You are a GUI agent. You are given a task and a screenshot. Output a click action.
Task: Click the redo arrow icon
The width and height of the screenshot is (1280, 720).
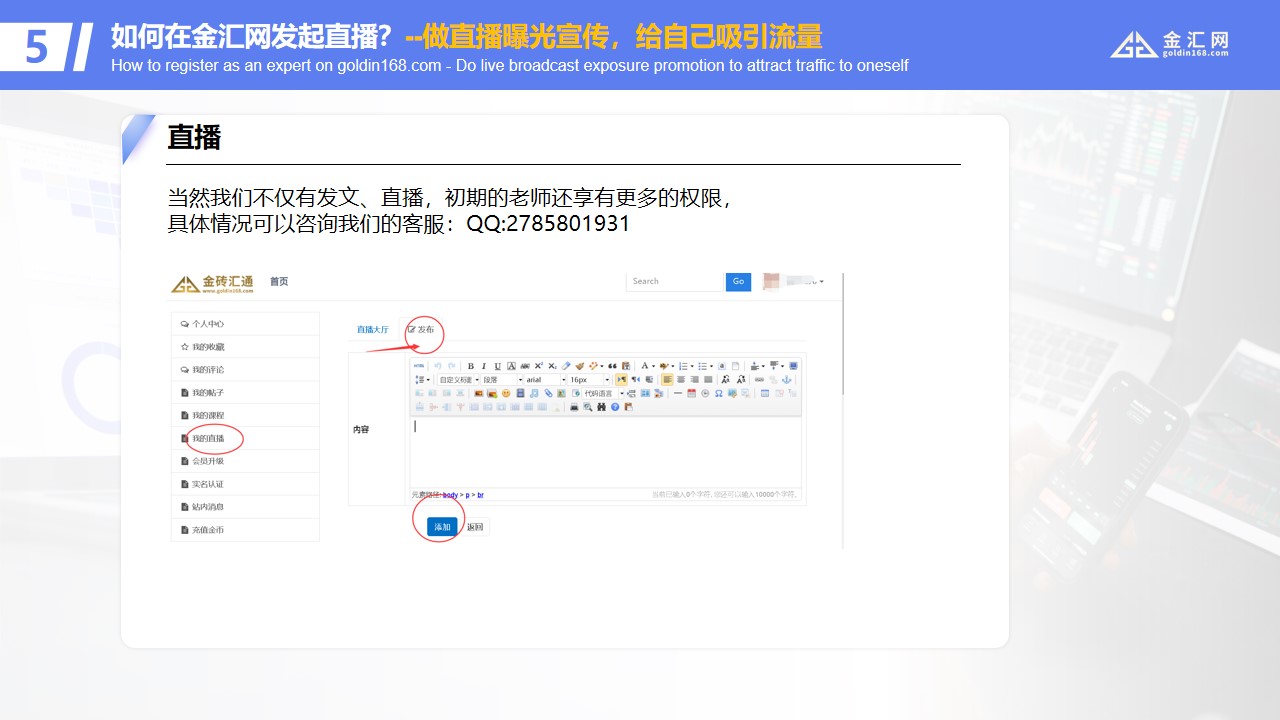click(452, 366)
